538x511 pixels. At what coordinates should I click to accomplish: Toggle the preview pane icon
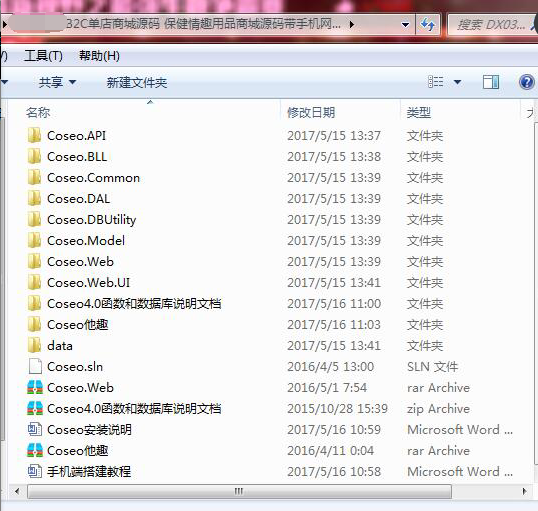point(491,82)
